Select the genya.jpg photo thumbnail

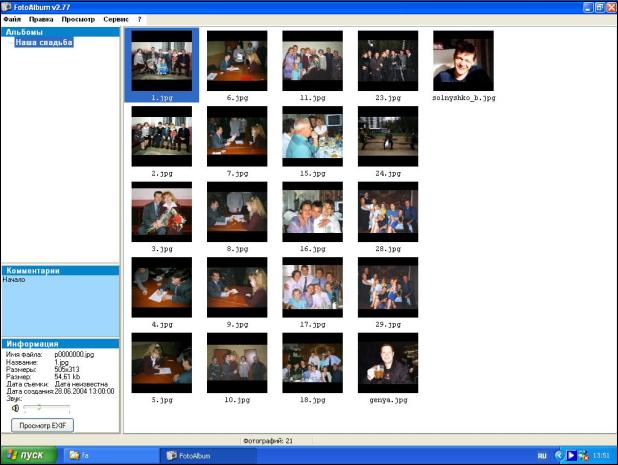coord(388,363)
